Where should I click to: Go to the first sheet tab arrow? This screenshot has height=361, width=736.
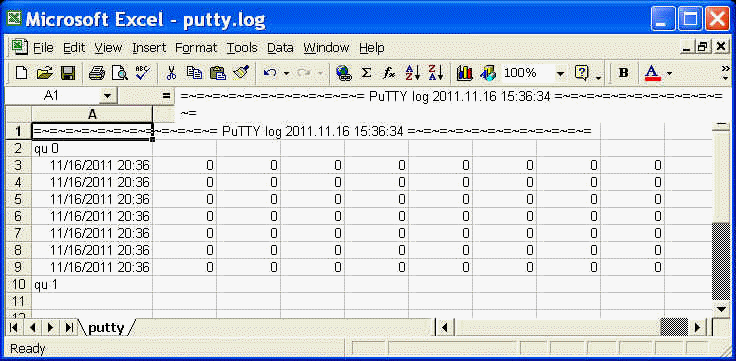click(x=14, y=327)
